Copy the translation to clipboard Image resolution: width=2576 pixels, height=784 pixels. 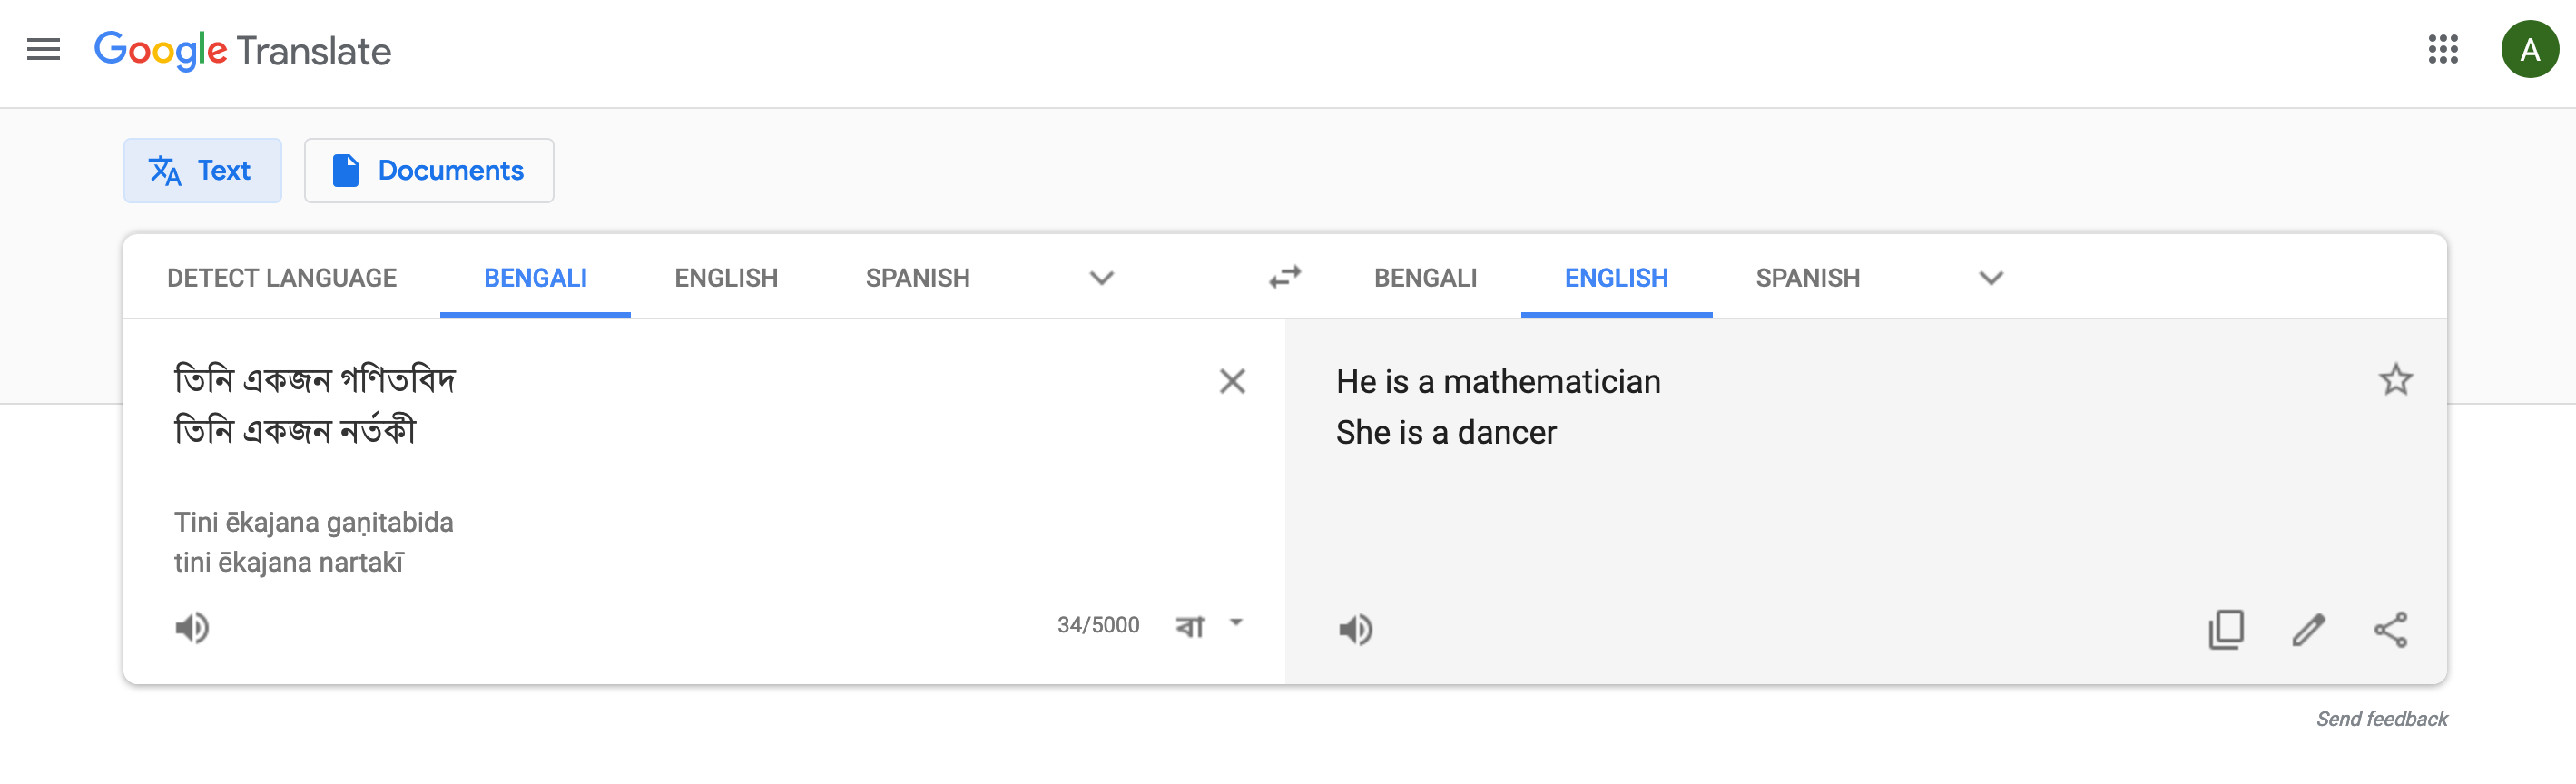(2226, 630)
